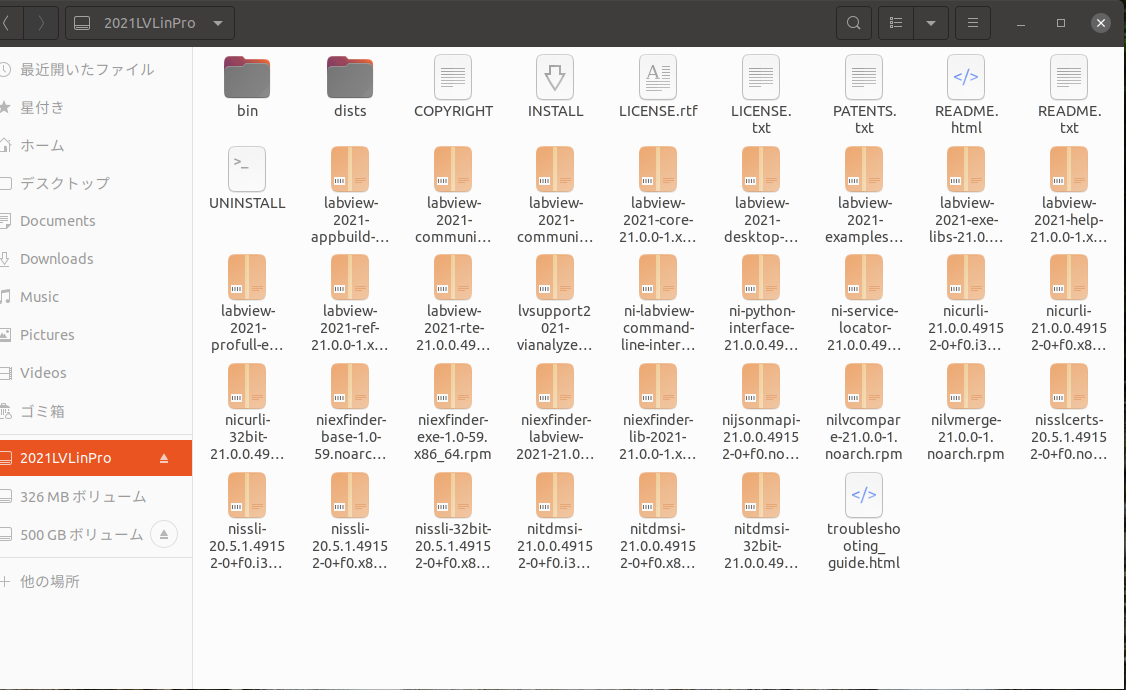The image size is (1126, 690).
Task: Open 326 MB ボリューム in sidebar
Action: [x=96, y=497]
